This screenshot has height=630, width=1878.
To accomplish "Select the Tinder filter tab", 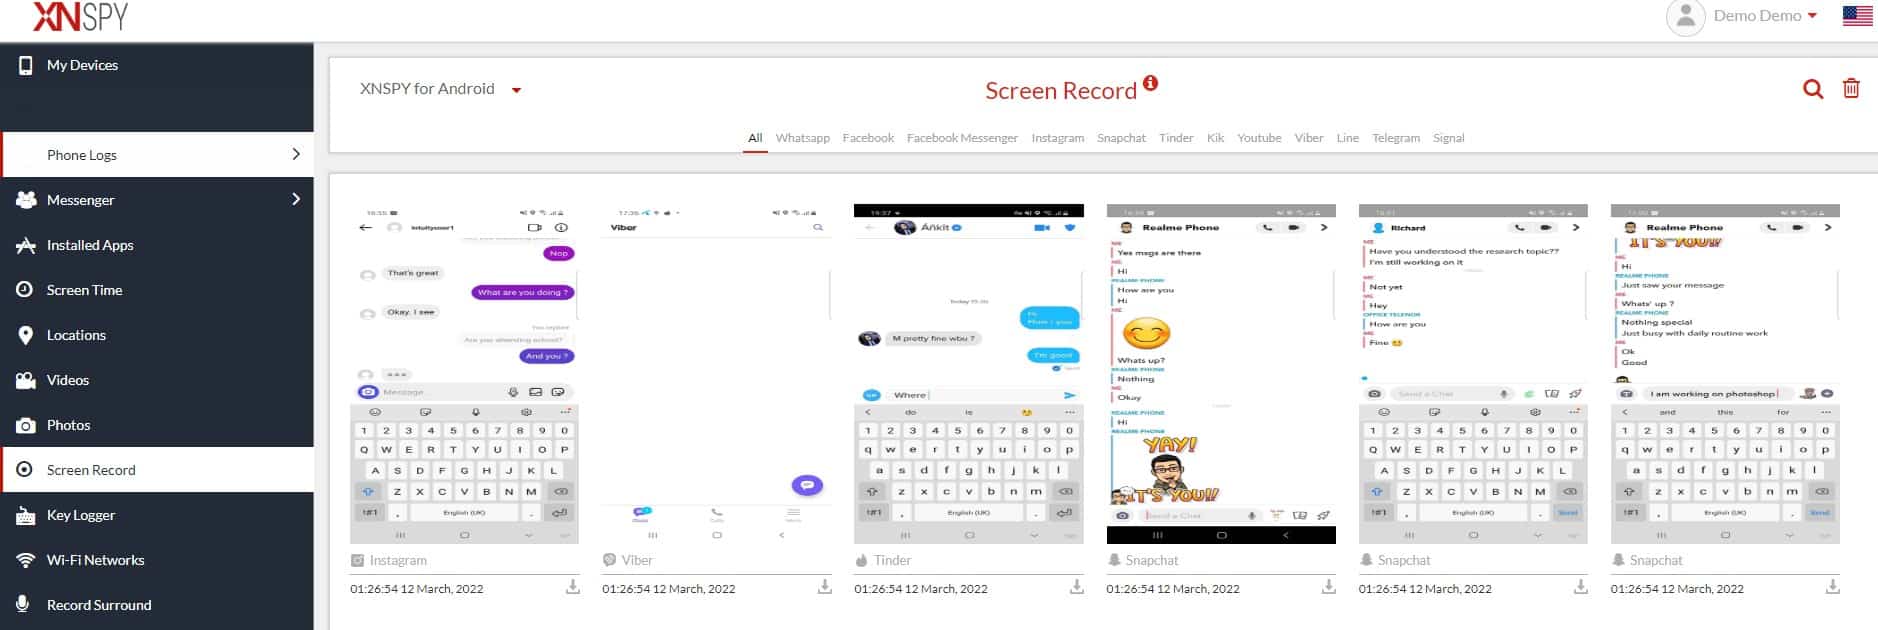I will (1176, 138).
